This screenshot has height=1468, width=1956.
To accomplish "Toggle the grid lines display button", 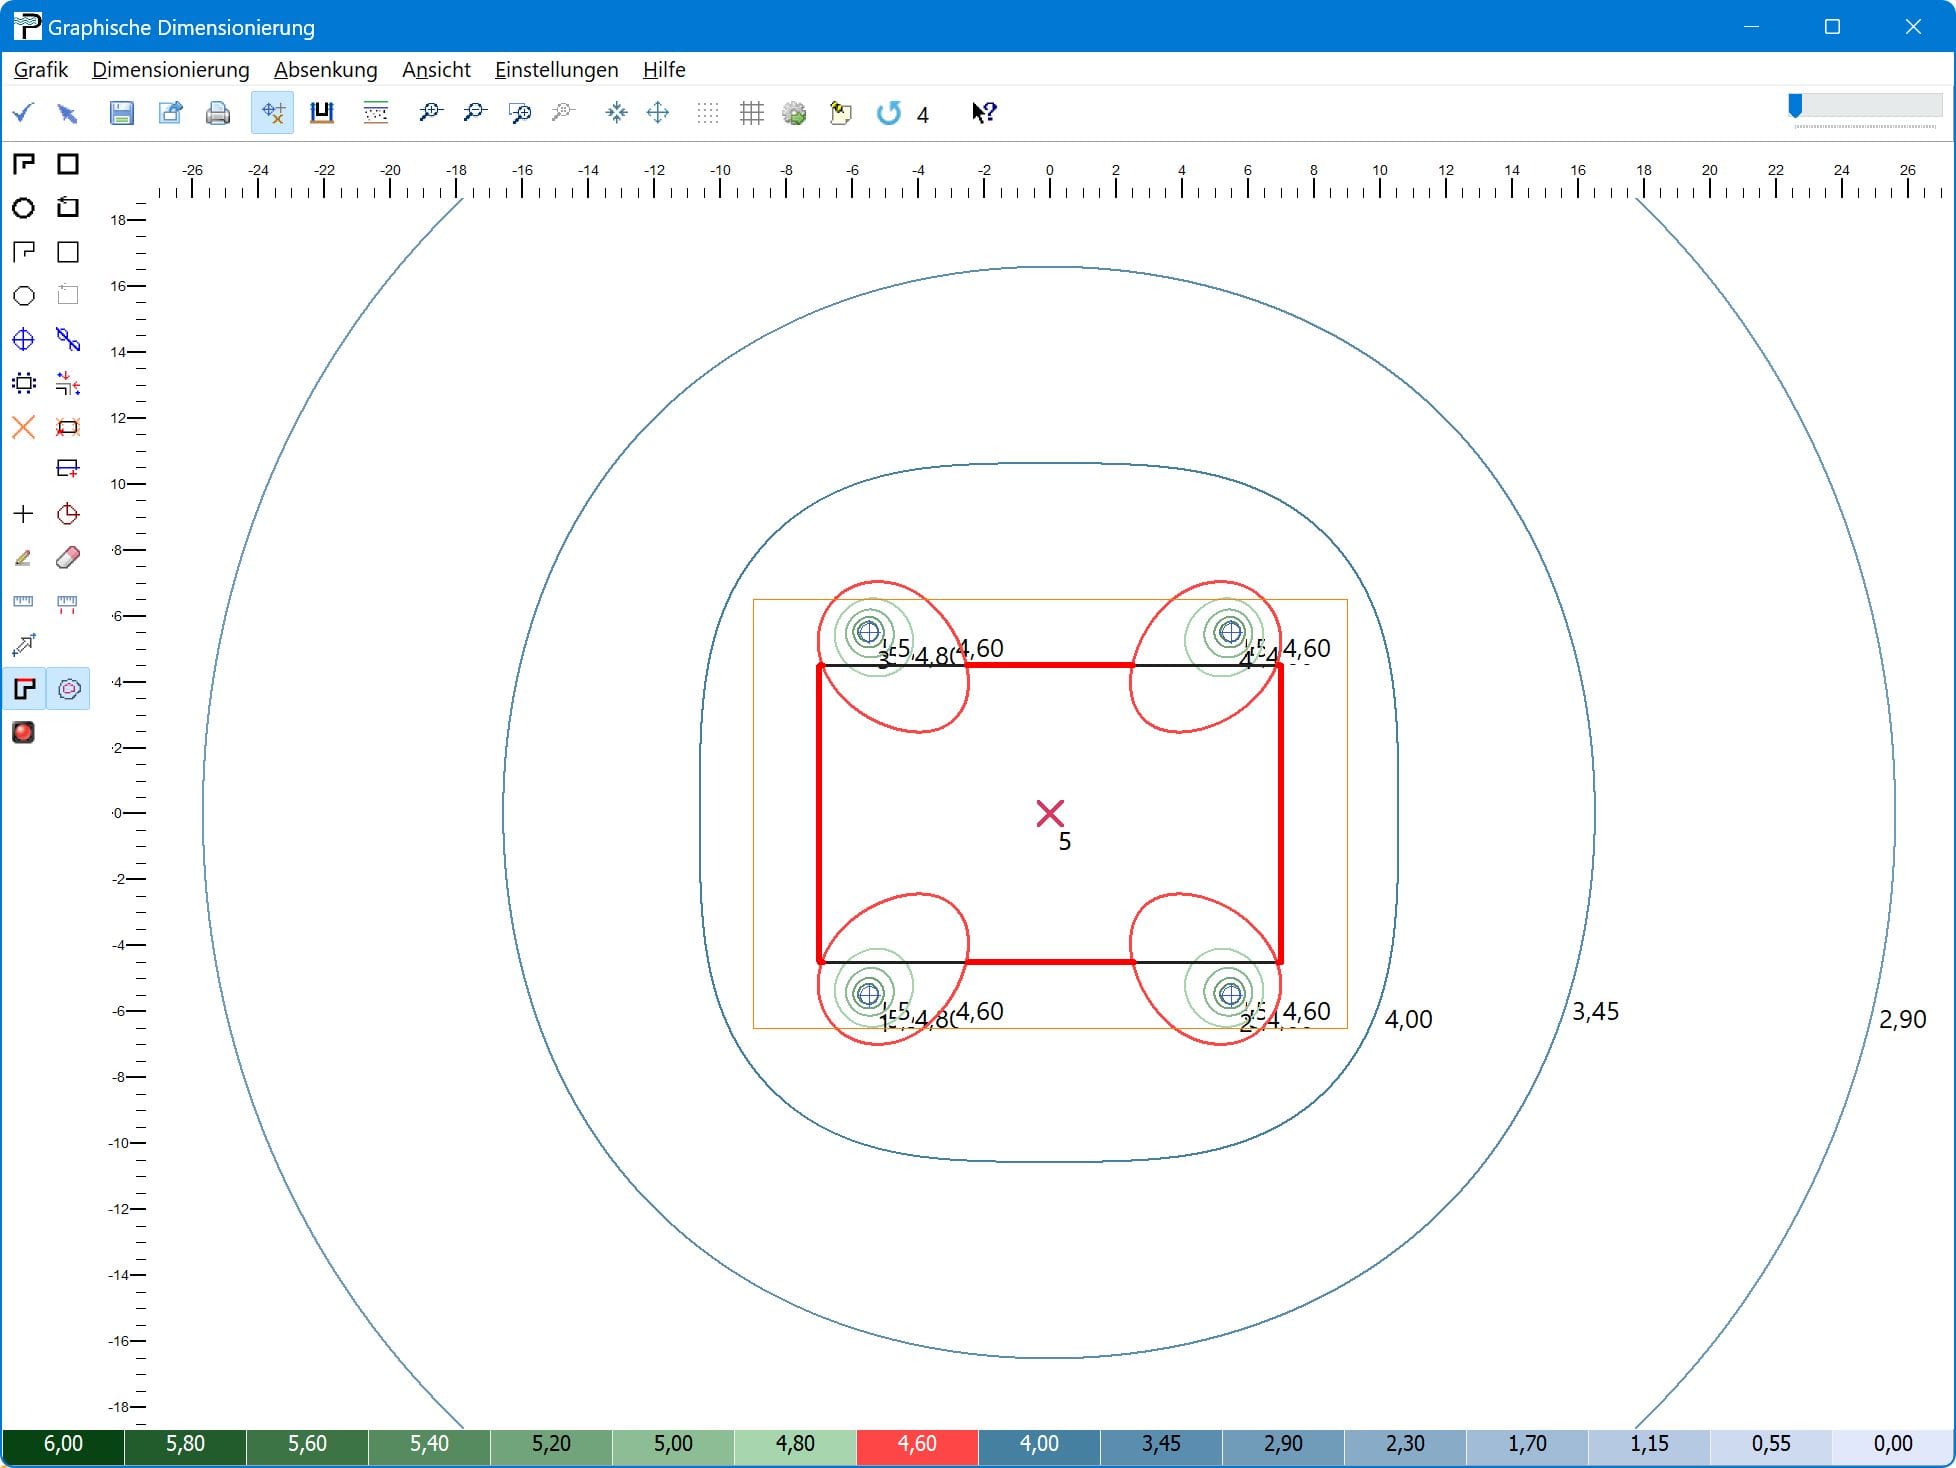I will point(751,113).
